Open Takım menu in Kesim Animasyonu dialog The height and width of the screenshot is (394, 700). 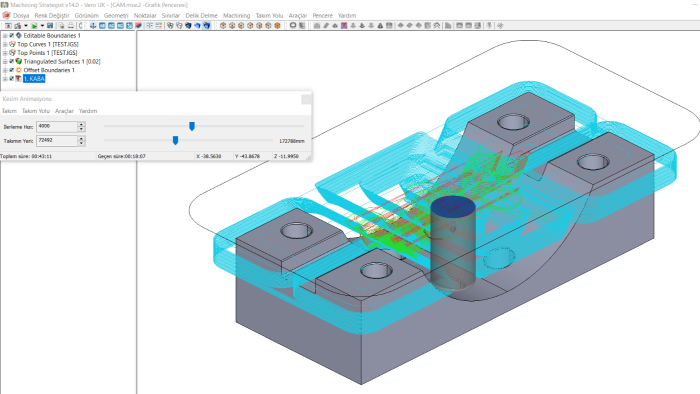(x=9, y=111)
